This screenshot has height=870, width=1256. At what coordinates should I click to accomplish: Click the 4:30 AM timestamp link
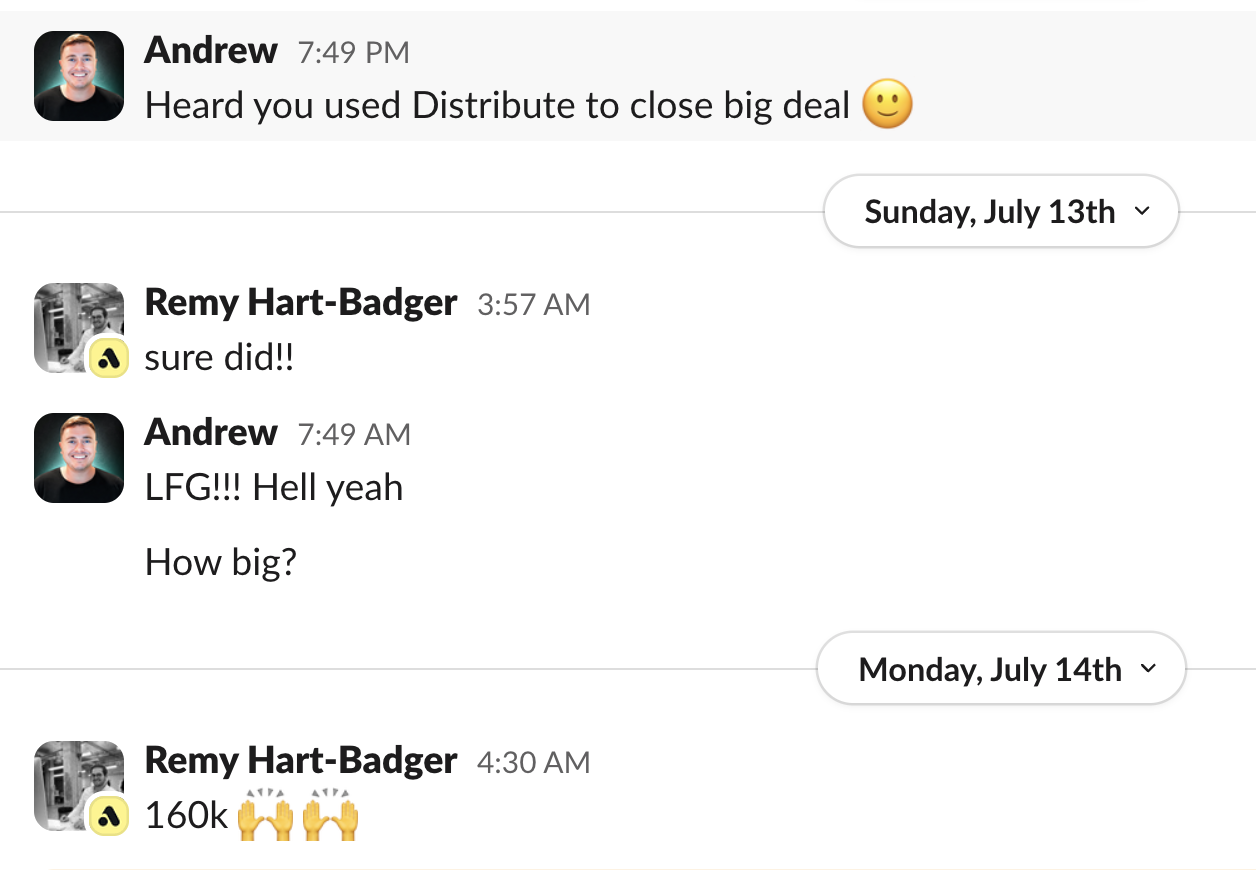click(534, 763)
